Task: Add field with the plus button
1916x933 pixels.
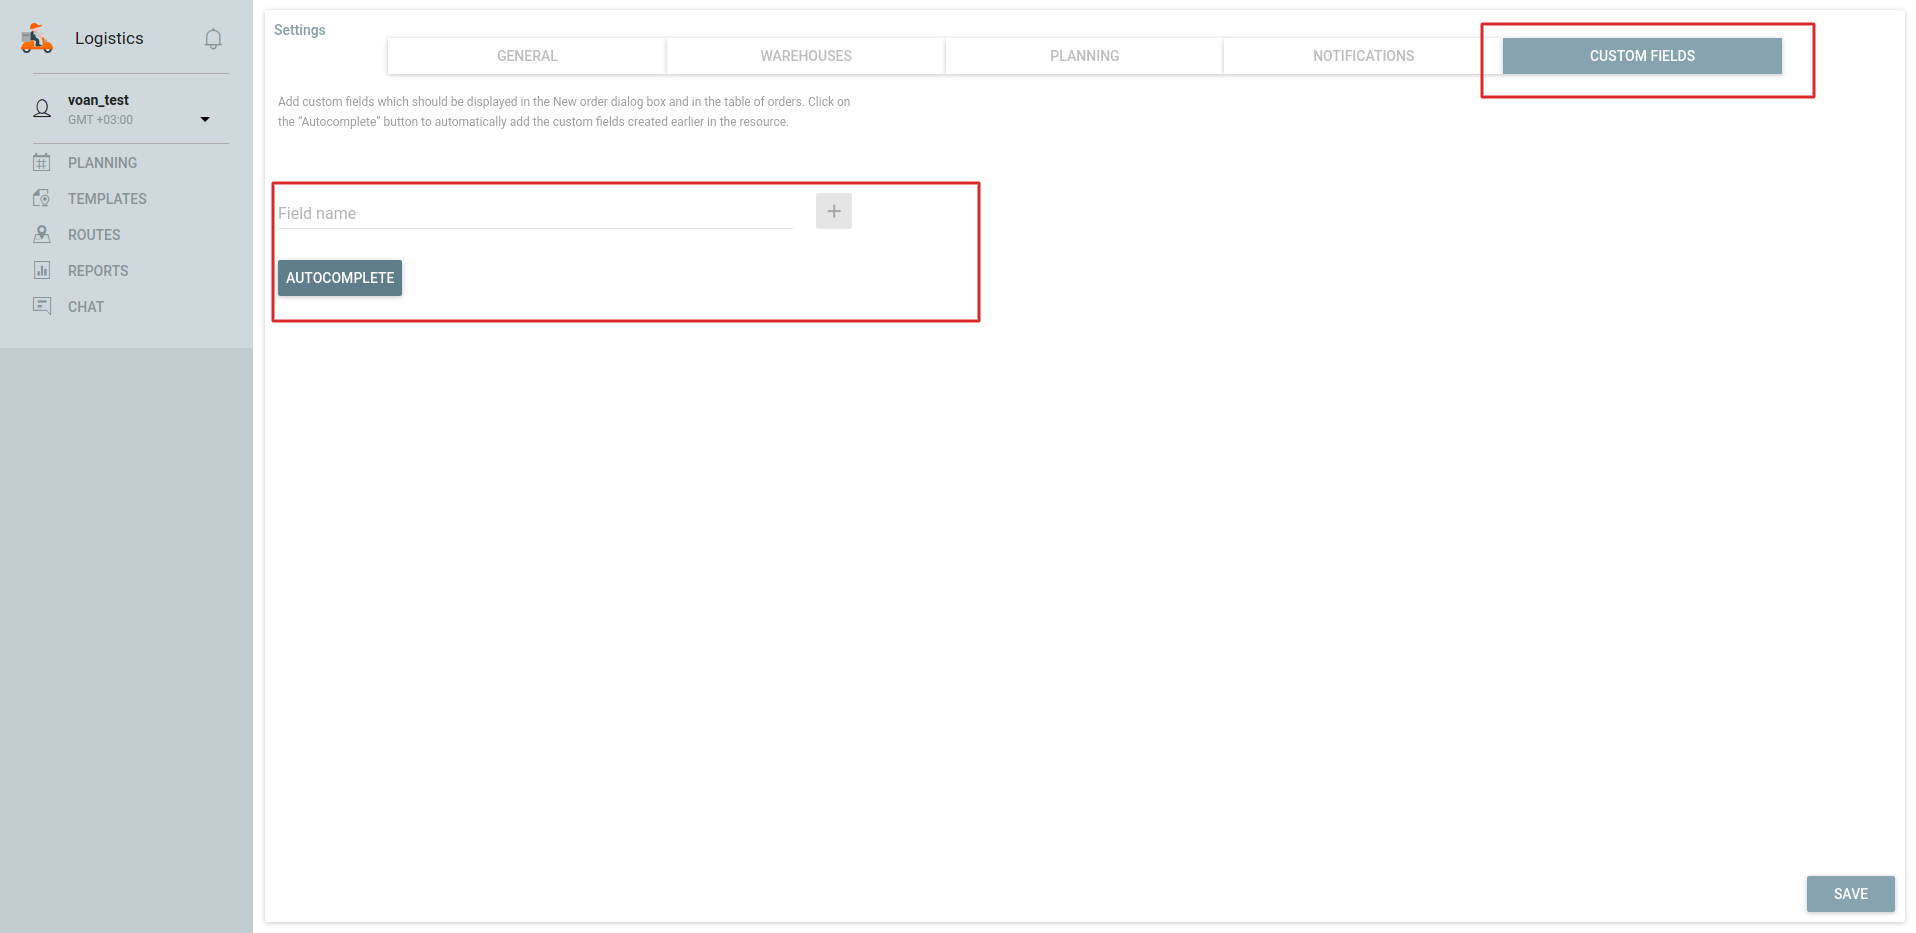Action: [833, 211]
